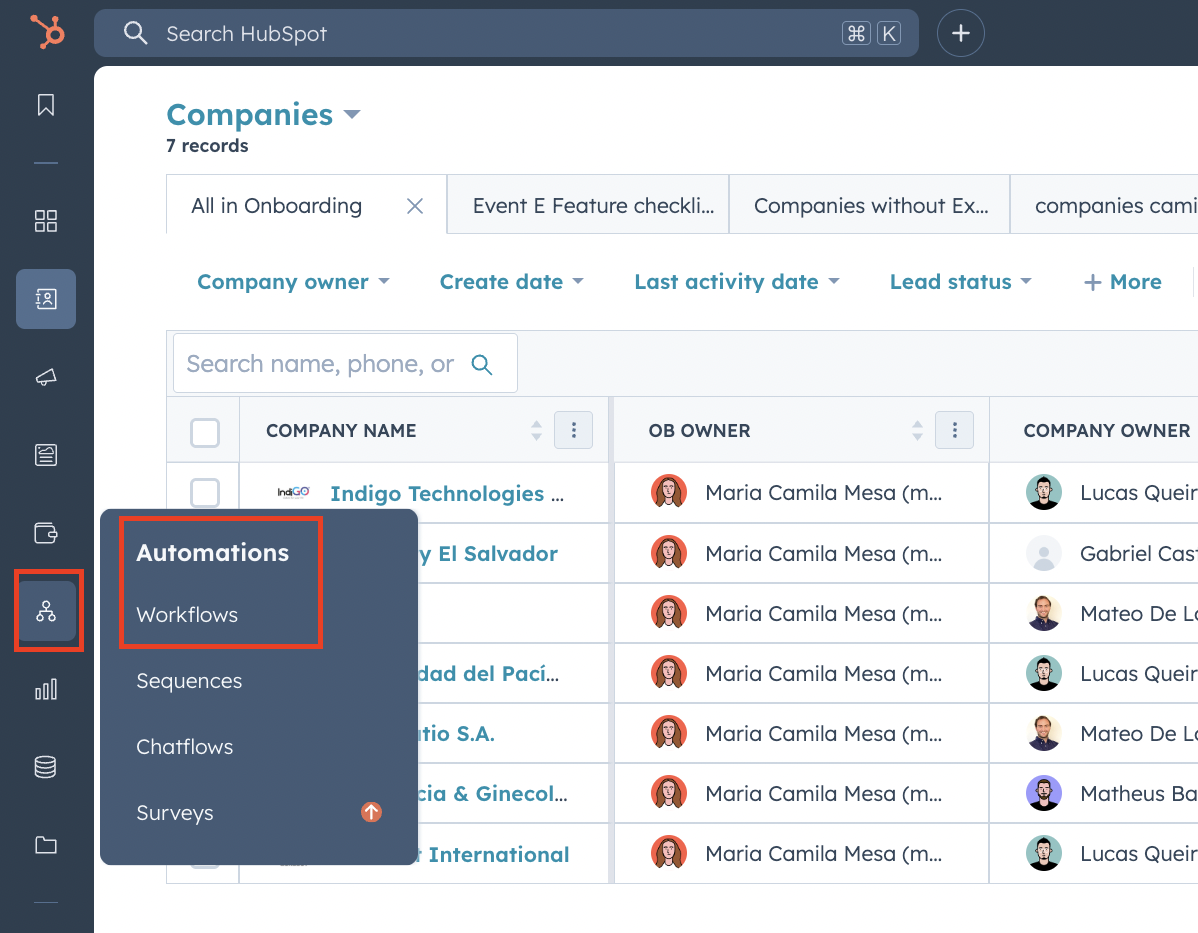Click the Command-K shortcut hint
Viewport: 1198px width, 933px height.
871,33
